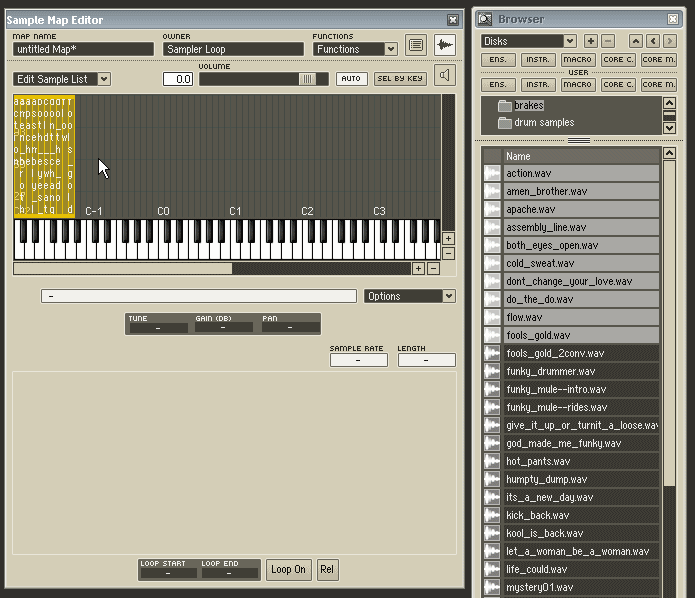Toggle SEL BY KEY mode
This screenshot has width=695, height=598.
click(400, 78)
